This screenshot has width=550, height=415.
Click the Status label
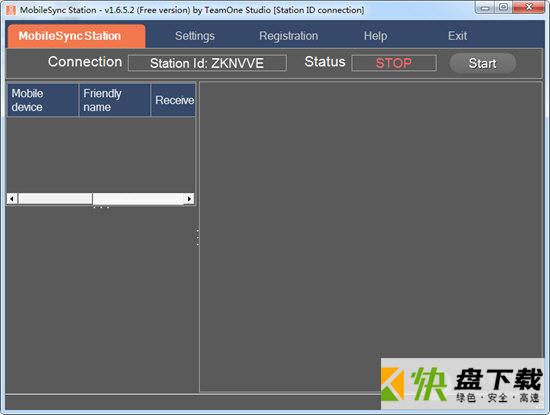coord(325,62)
